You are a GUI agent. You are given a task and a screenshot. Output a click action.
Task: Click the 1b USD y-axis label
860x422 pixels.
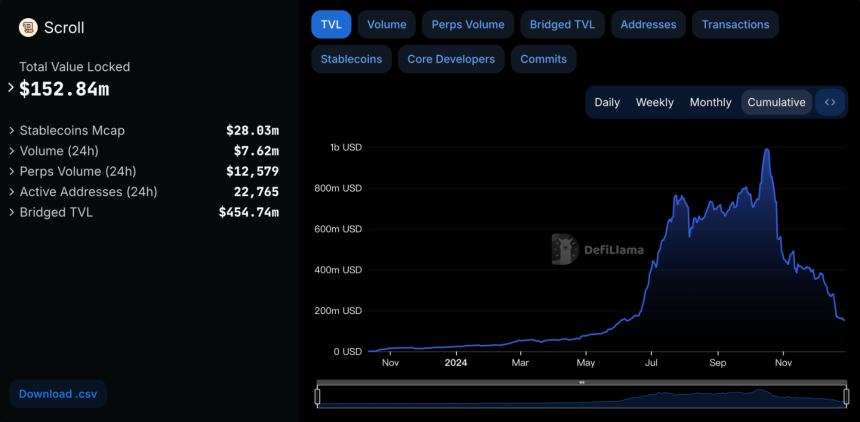pyautogui.click(x=346, y=148)
